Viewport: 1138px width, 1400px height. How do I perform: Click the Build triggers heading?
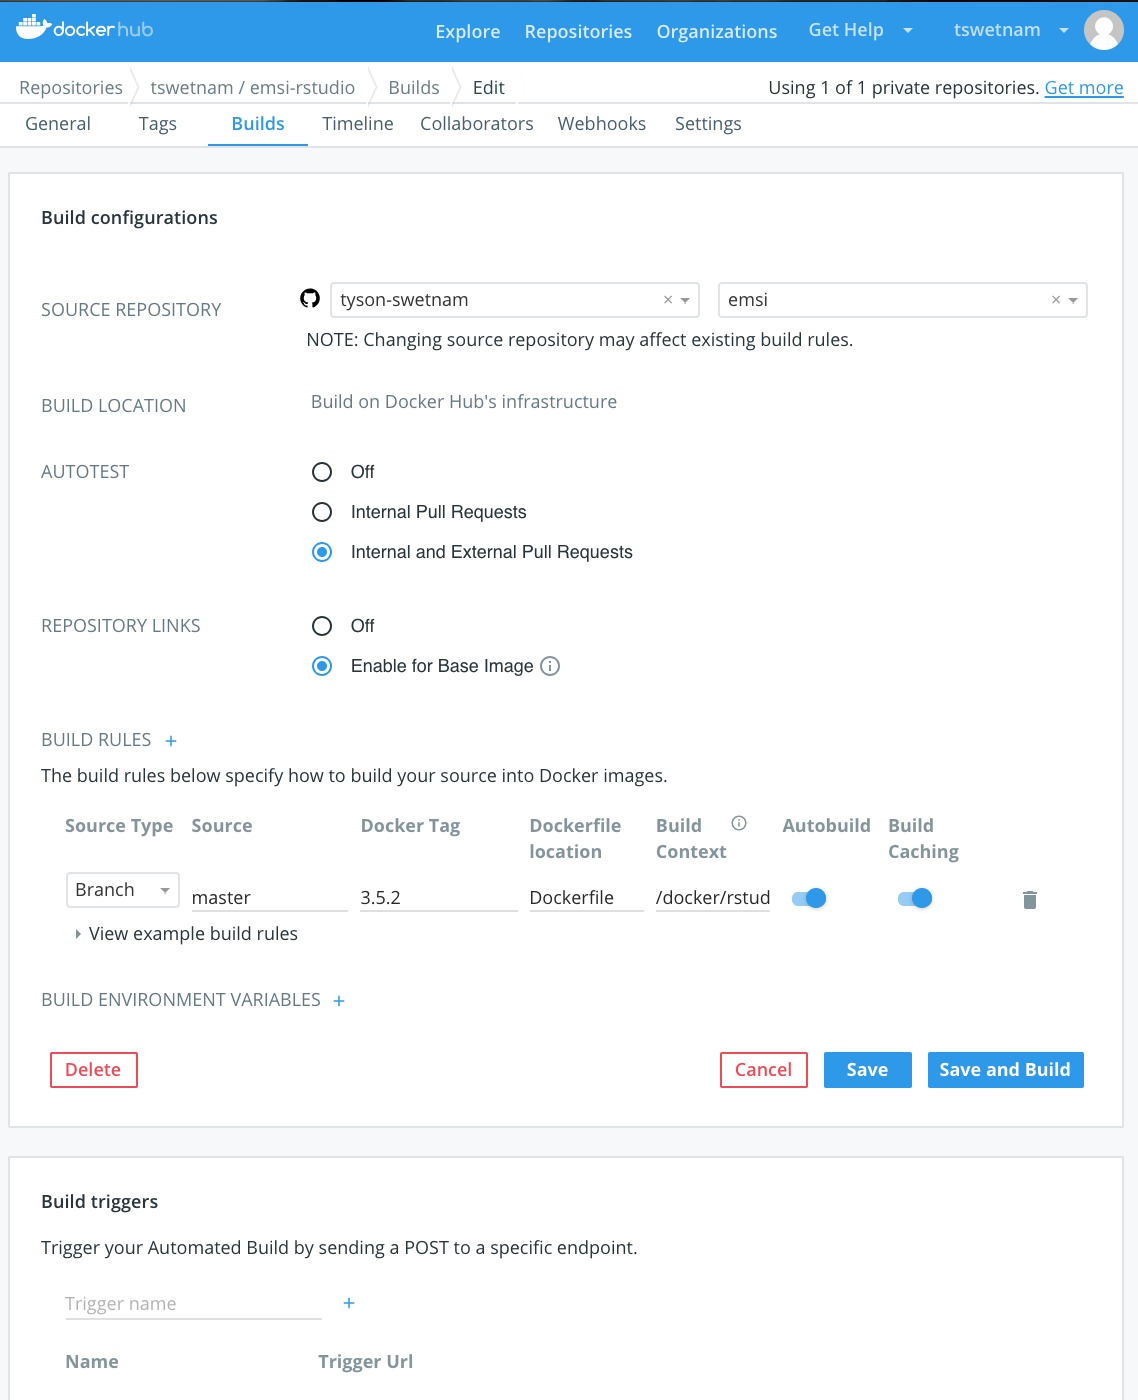[x=100, y=1202]
